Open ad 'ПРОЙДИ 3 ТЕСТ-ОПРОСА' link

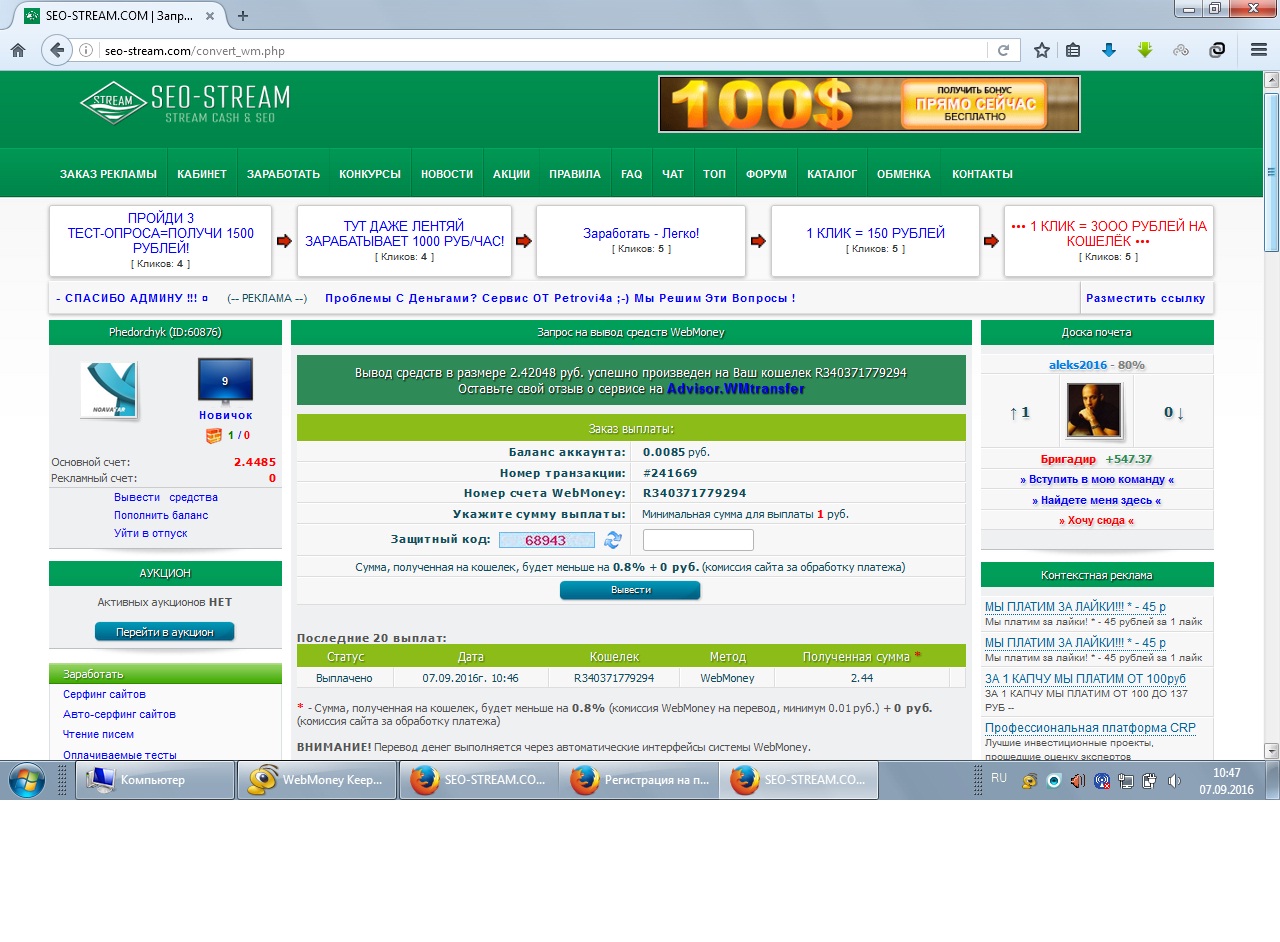[x=160, y=233]
